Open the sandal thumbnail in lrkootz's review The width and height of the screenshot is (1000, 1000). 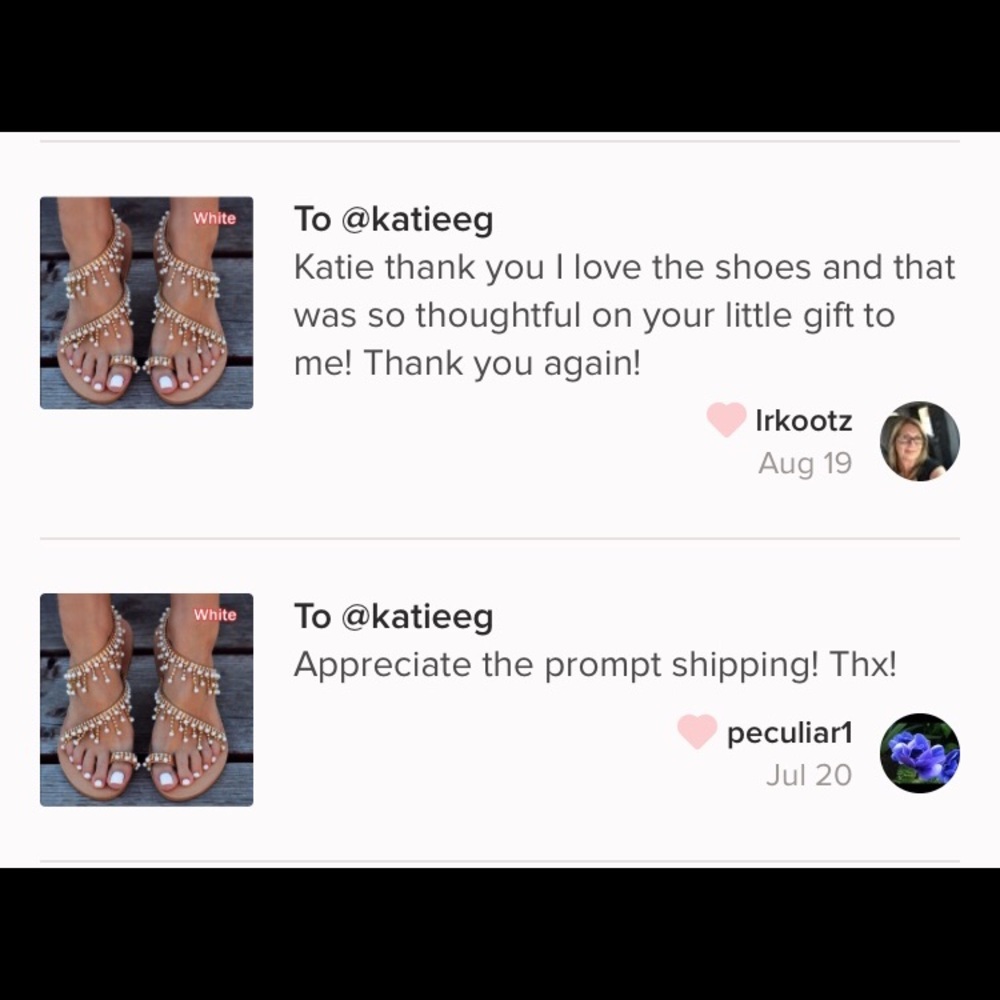click(x=147, y=303)
